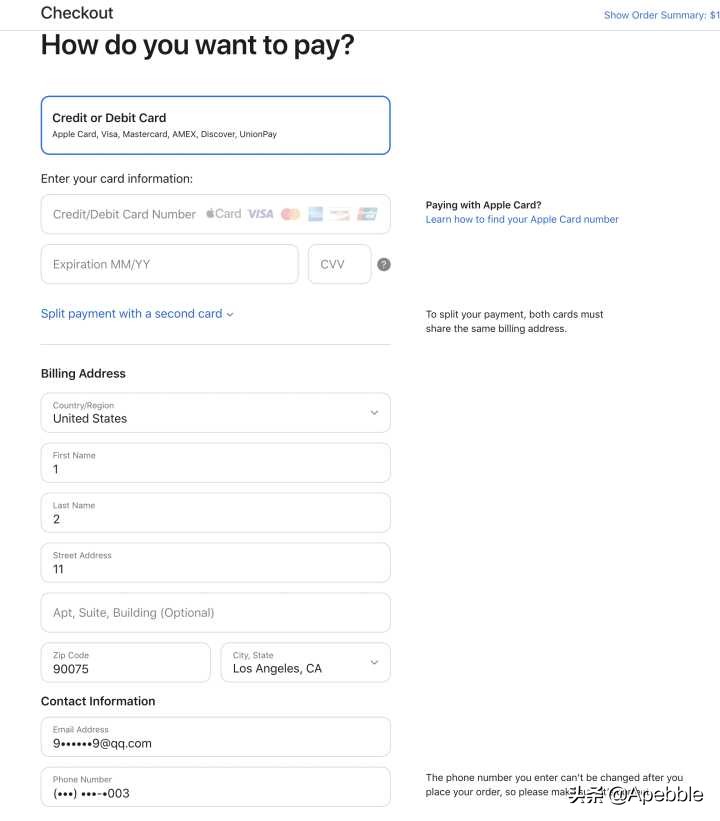Click the UnionPay logo icon

coord(367,214)
